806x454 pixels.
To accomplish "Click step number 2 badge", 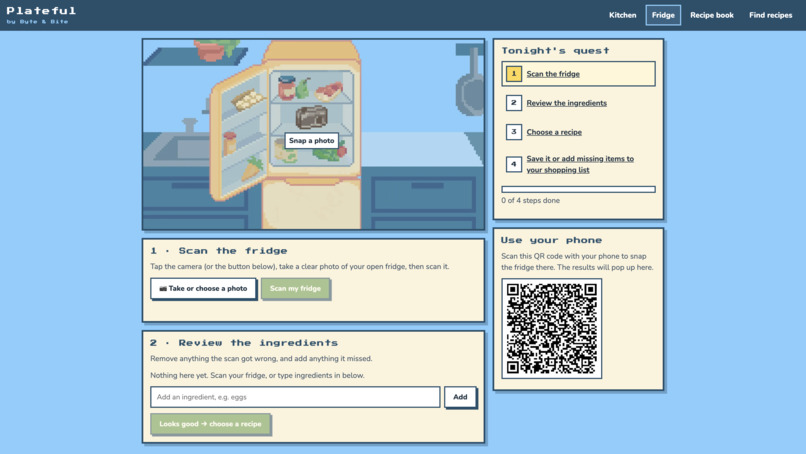I will point(514,103).
